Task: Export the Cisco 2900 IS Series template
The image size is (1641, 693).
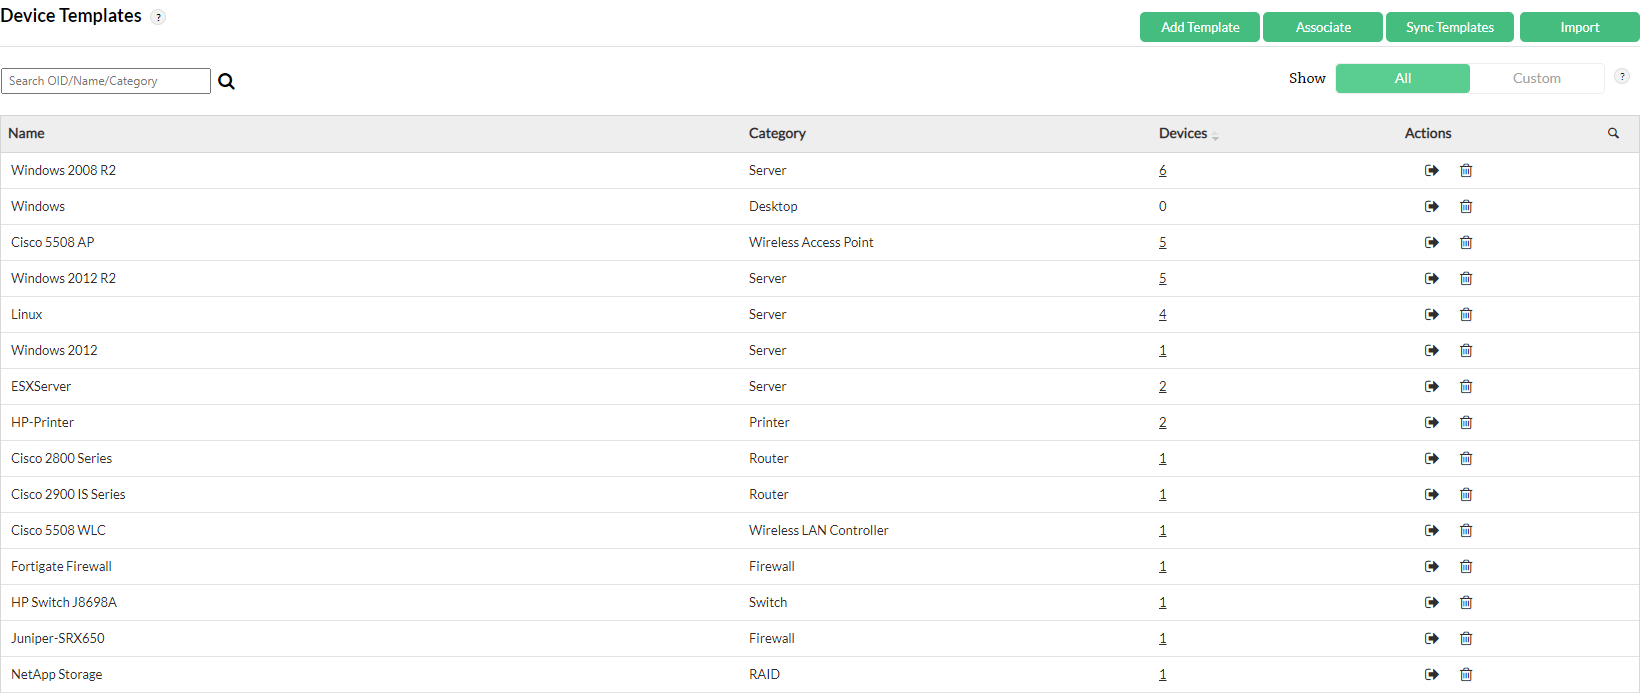Action: point(1432,494)
